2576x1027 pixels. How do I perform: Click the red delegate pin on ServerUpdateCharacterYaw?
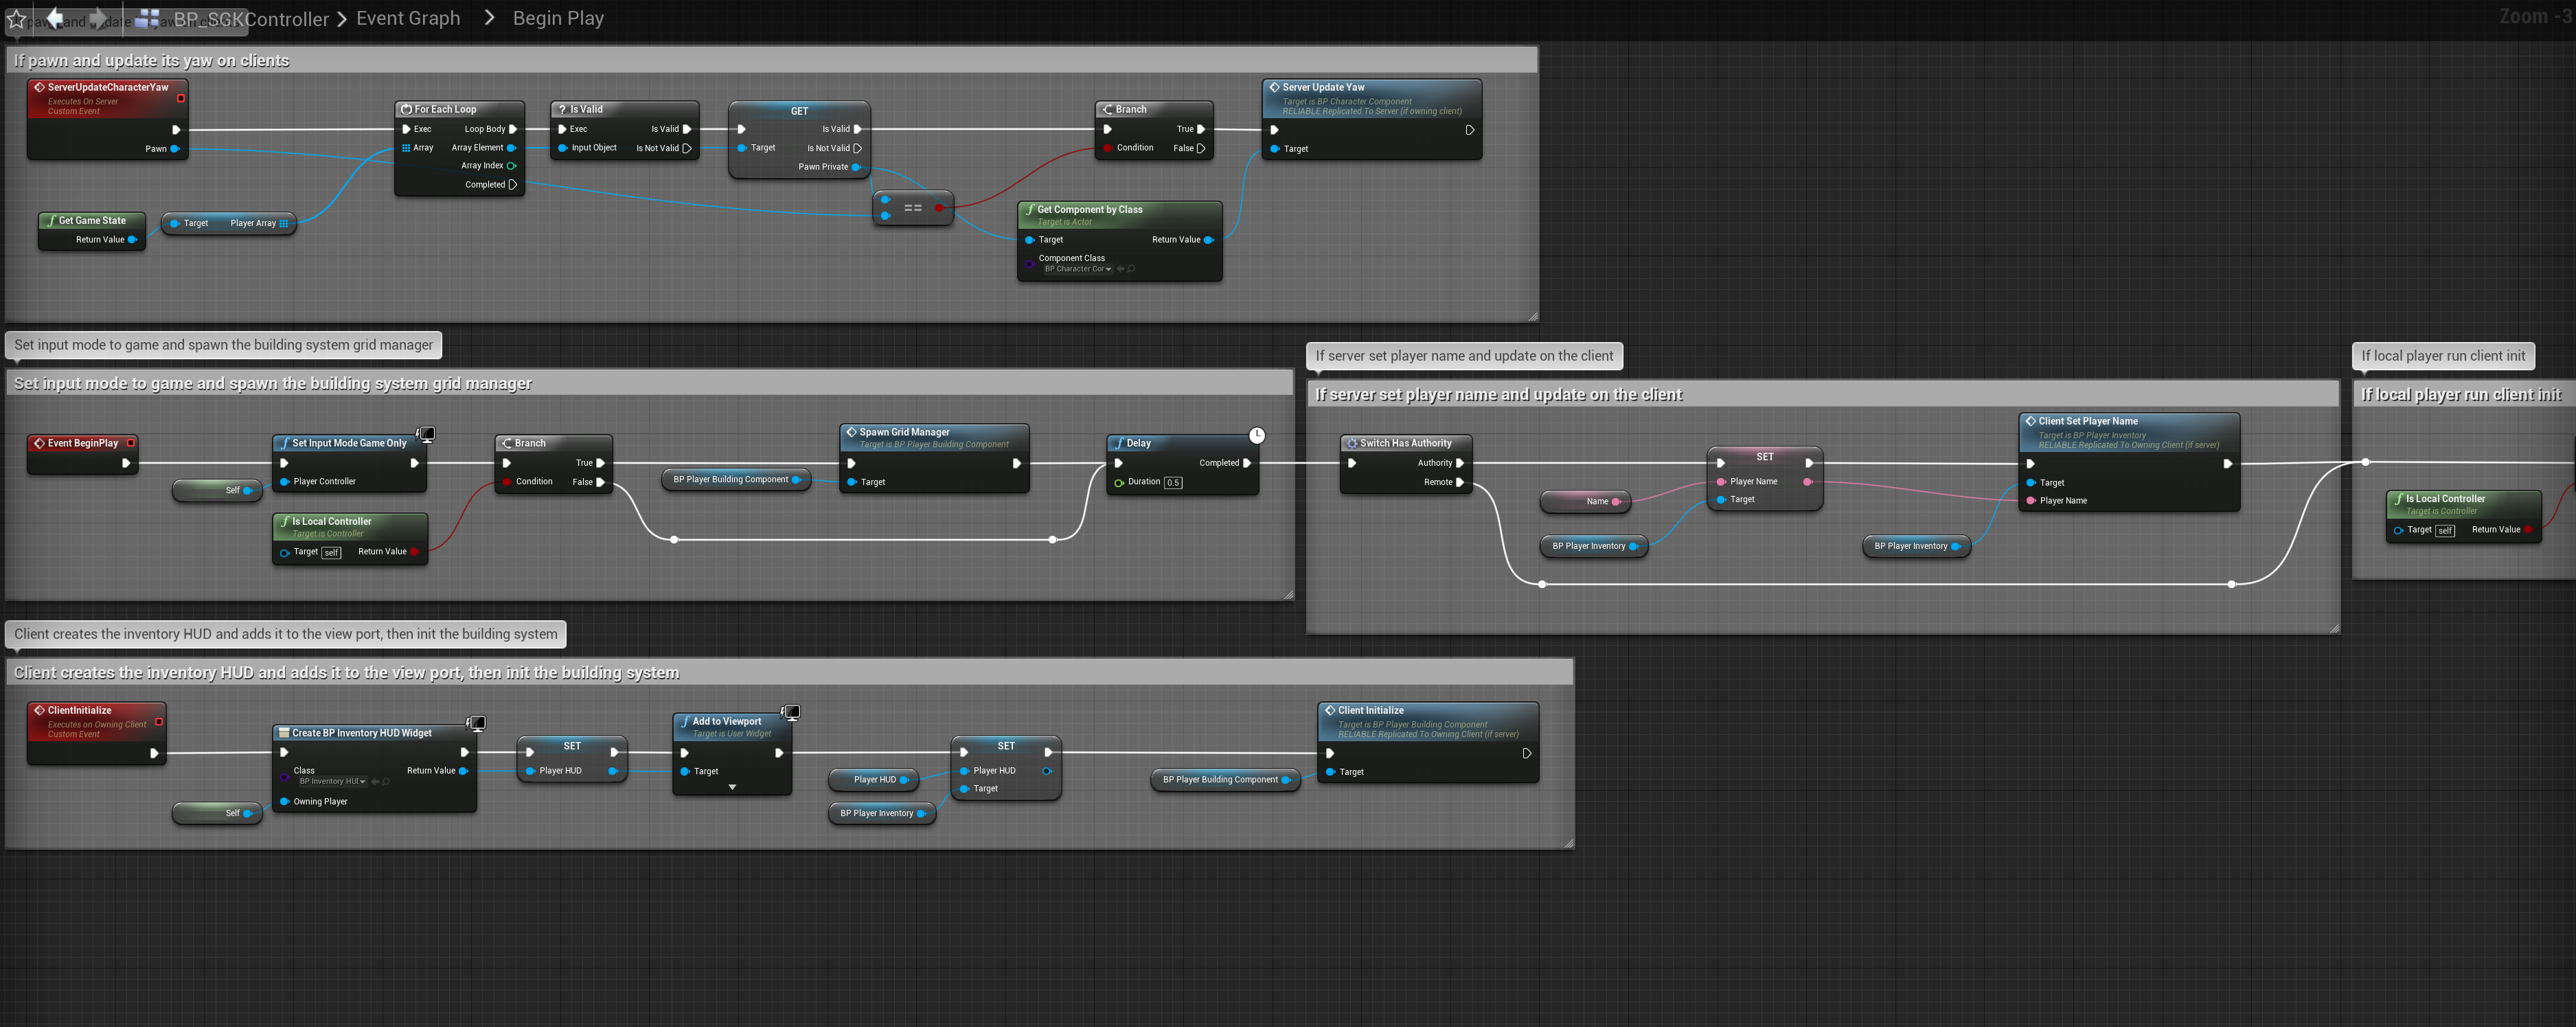click(x=181, y=98)
